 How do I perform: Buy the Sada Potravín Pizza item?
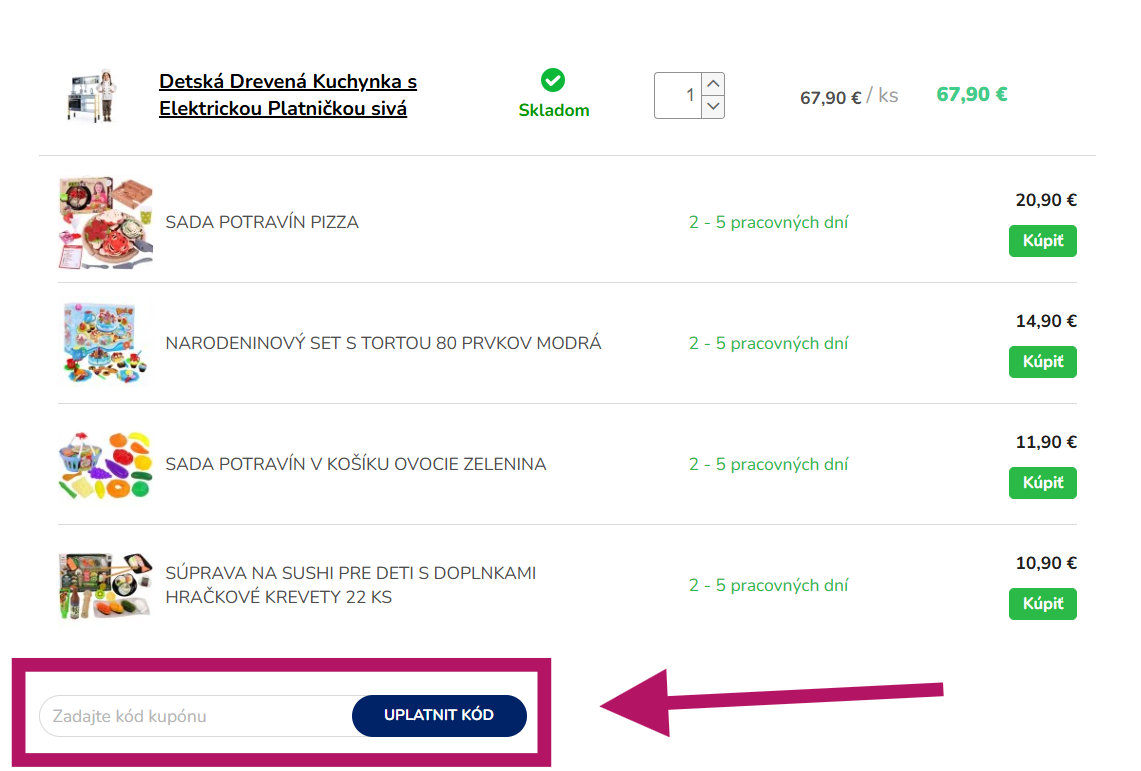(1042, 241)
